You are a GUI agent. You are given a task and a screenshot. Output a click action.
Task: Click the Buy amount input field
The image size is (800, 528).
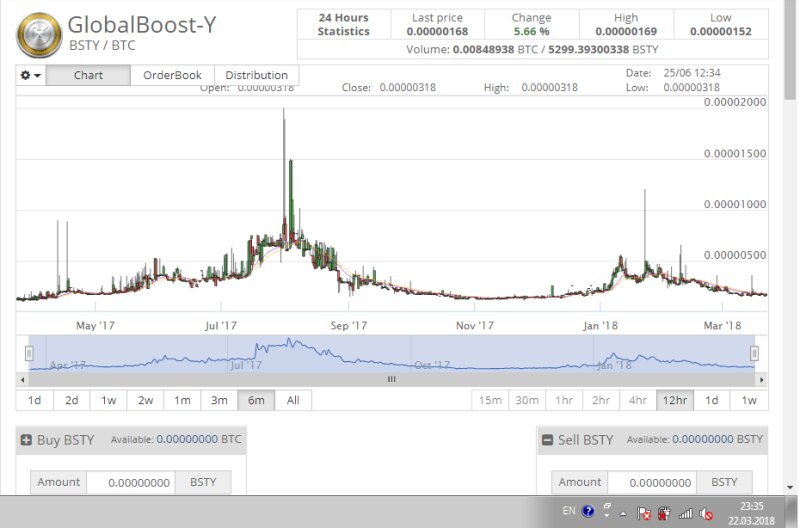[x=131, y=482]
